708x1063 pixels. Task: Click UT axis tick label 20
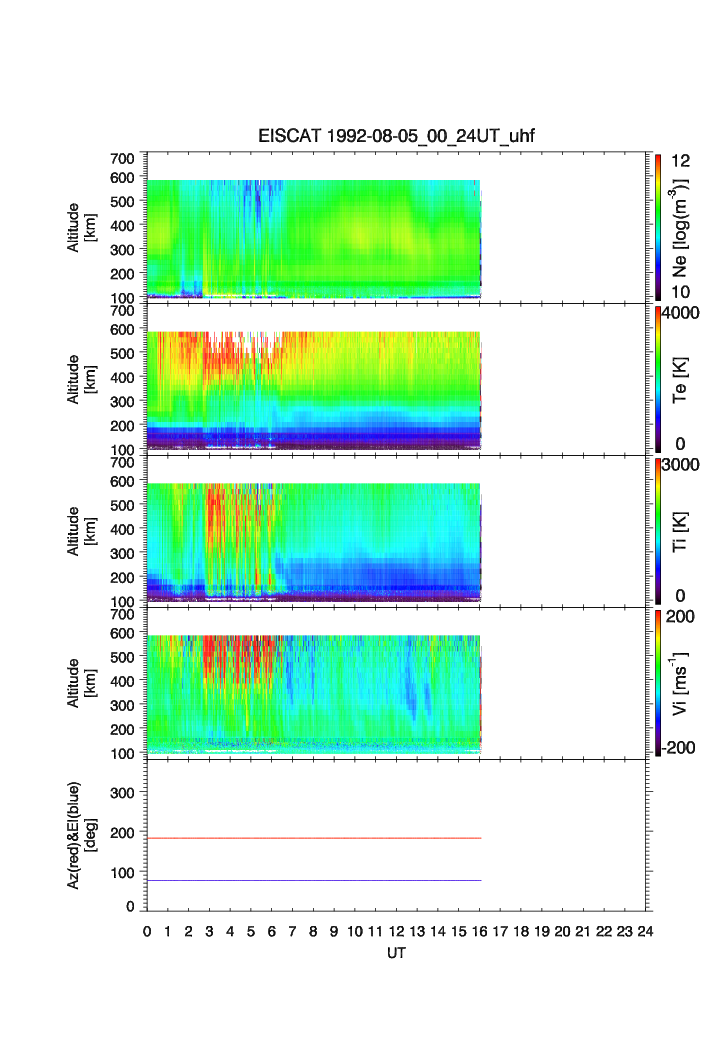click(x=562, y=931)
